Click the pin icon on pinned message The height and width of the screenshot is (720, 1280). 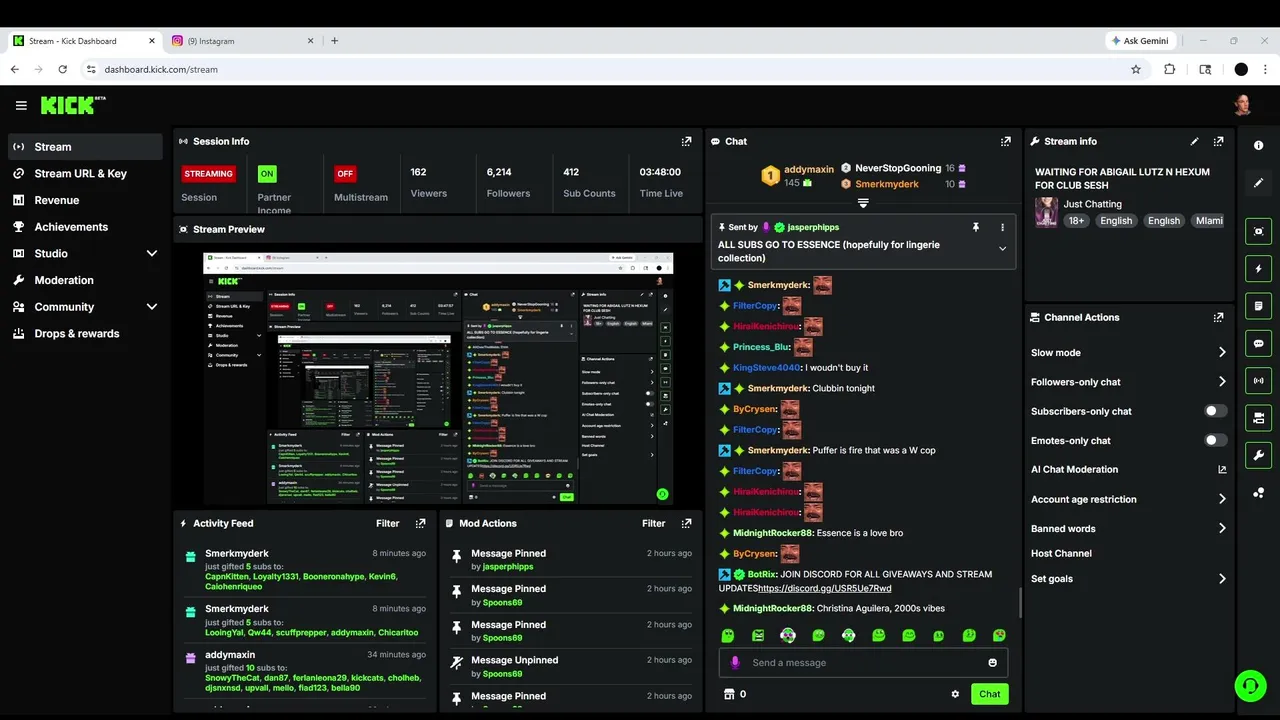[976, 228]
